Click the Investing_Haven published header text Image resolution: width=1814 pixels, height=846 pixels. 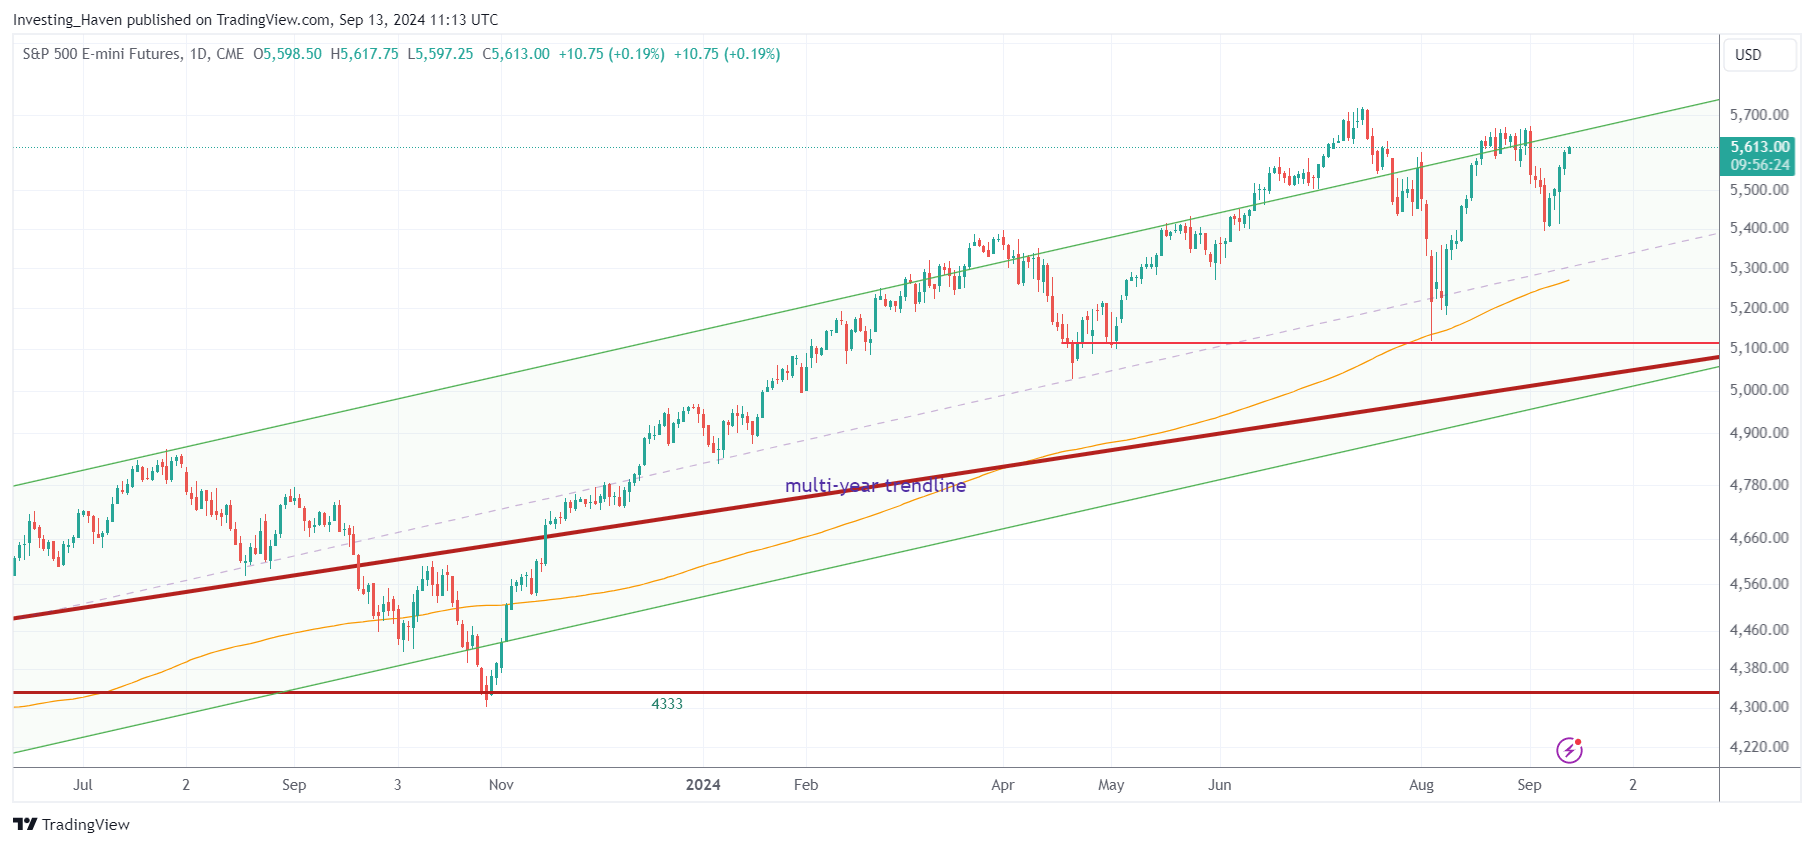(x=255, y=19)
